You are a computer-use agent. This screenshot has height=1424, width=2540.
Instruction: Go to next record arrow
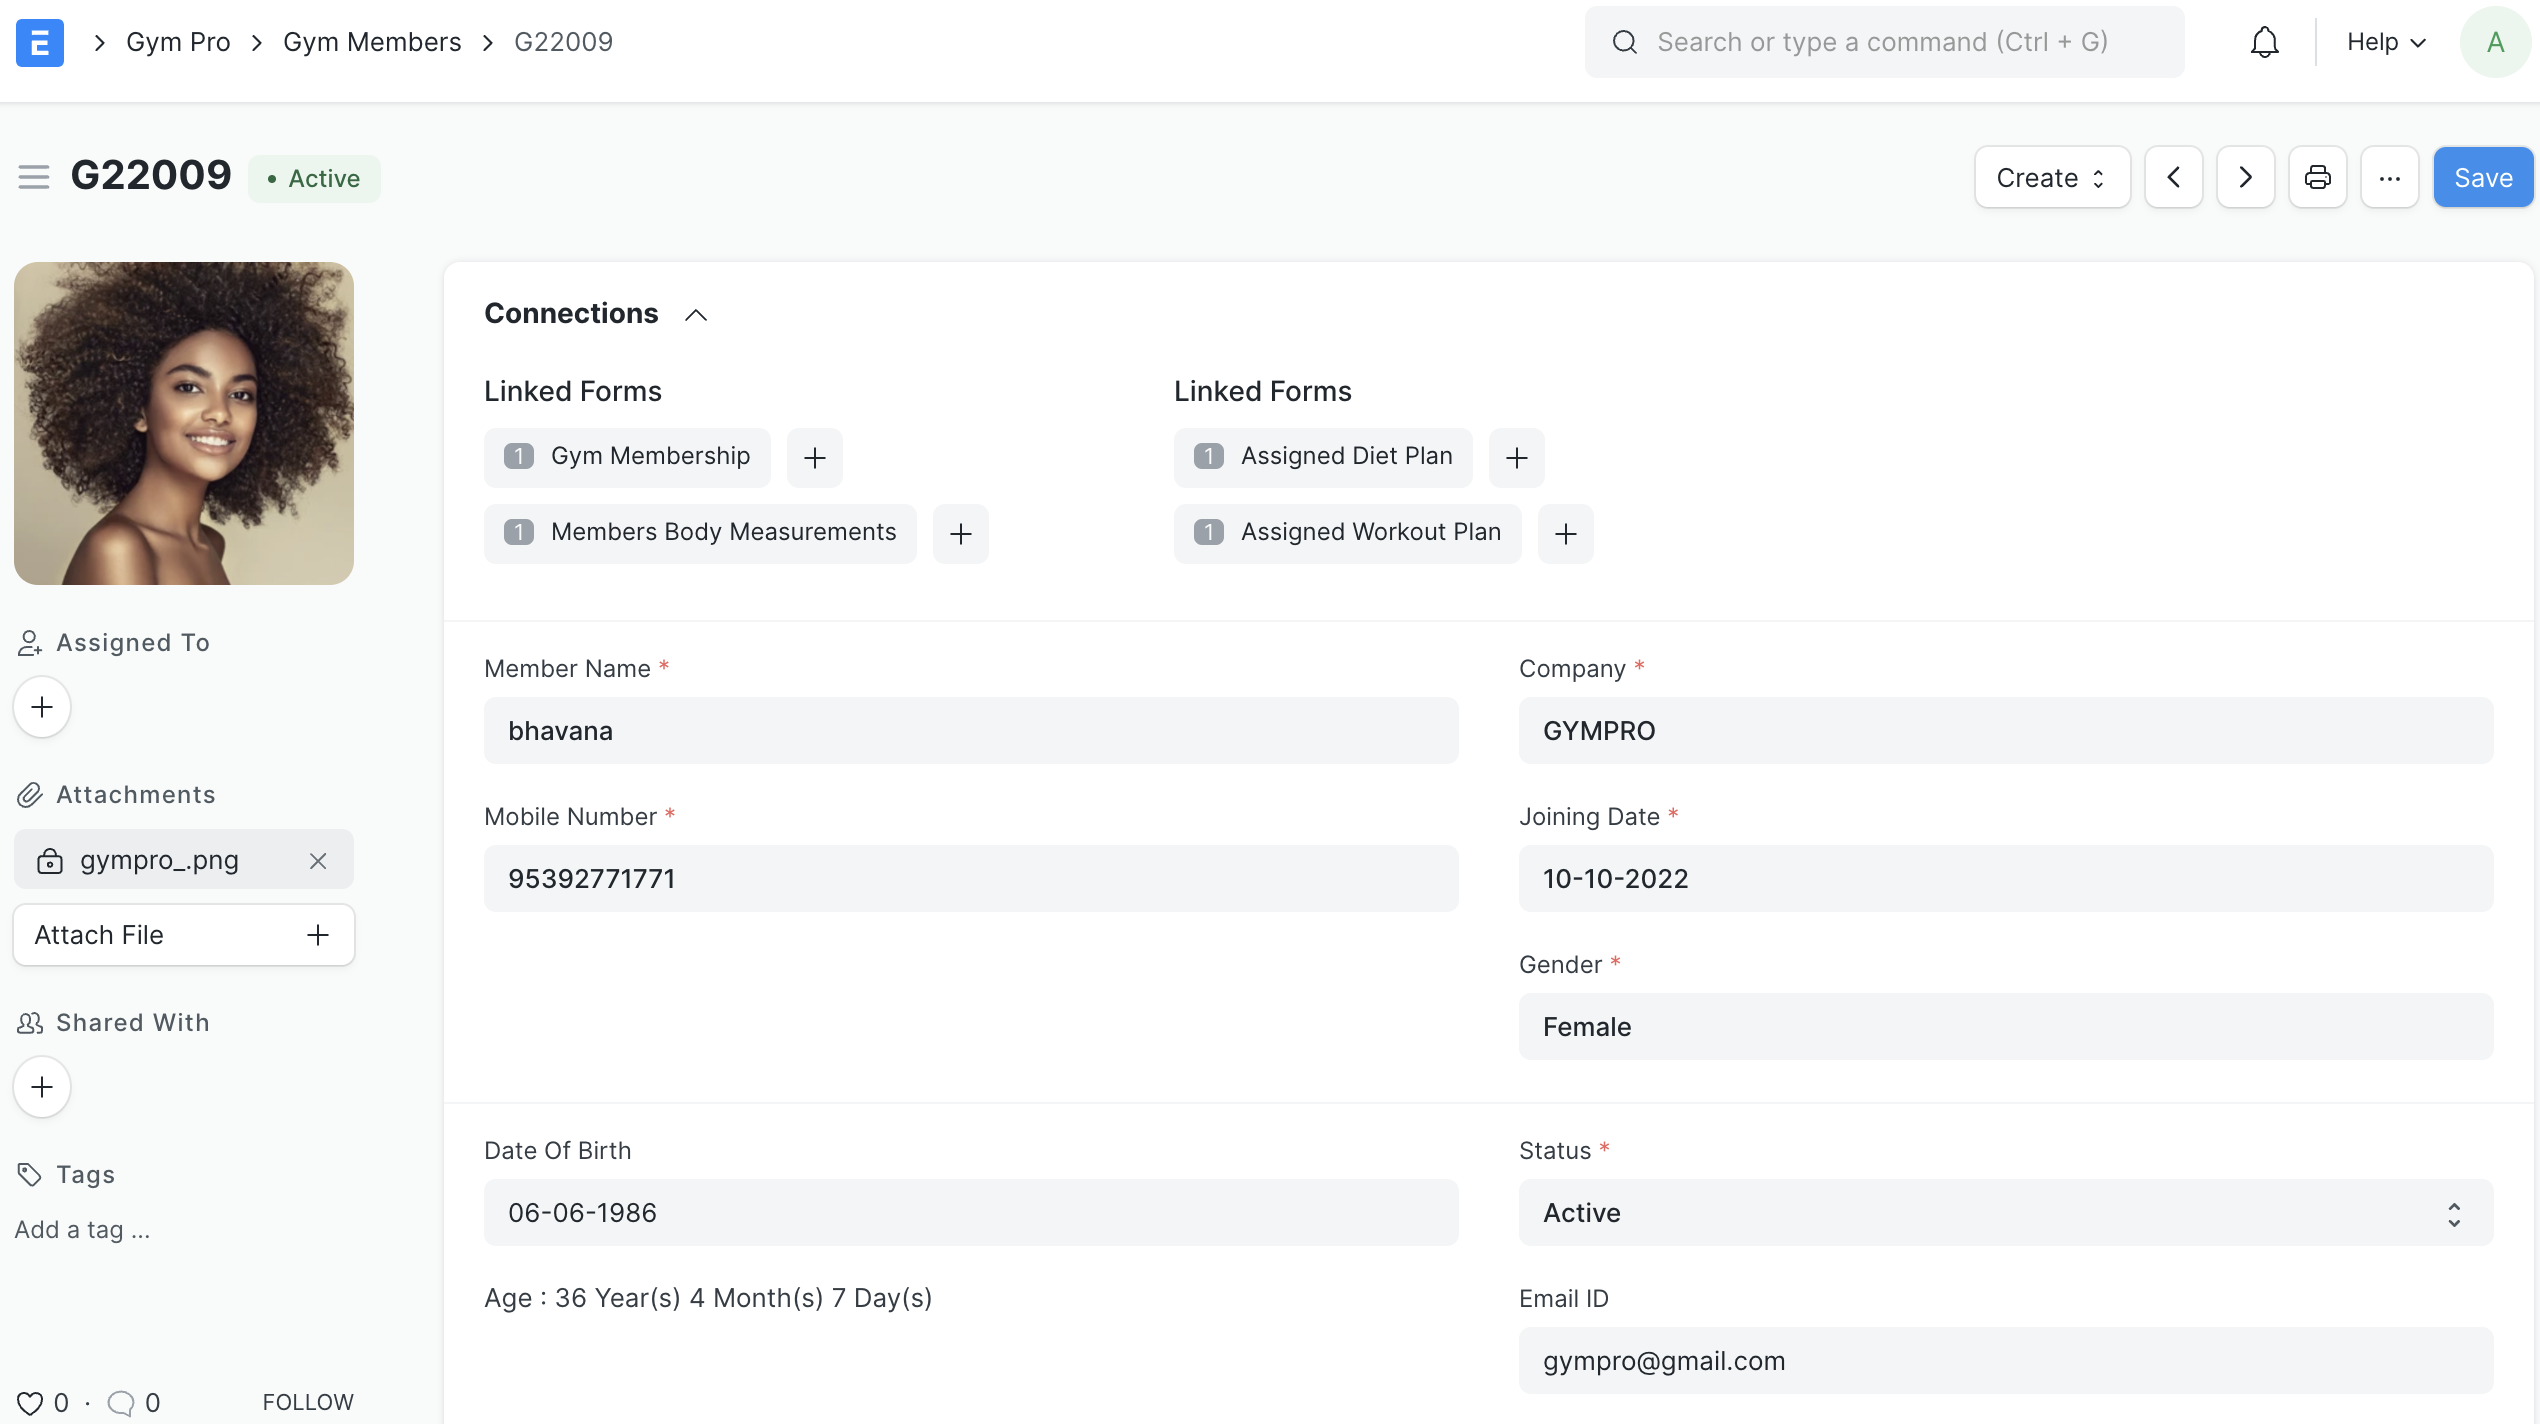(x=2245, y=178)
